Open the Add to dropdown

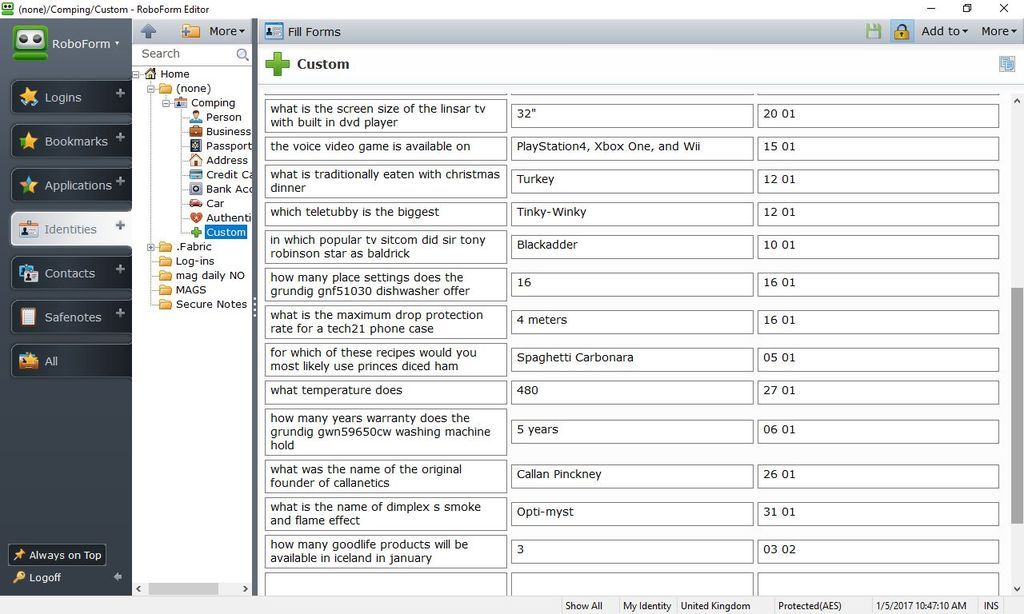click(x=944, y=31)
